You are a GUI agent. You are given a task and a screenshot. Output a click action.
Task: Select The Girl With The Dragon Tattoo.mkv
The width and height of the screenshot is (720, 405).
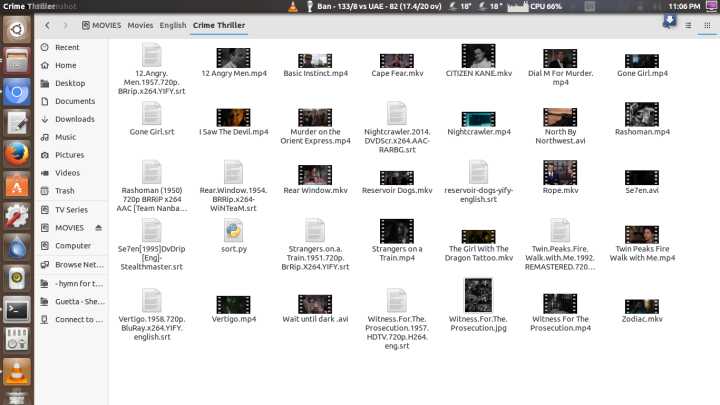(478, 246)
